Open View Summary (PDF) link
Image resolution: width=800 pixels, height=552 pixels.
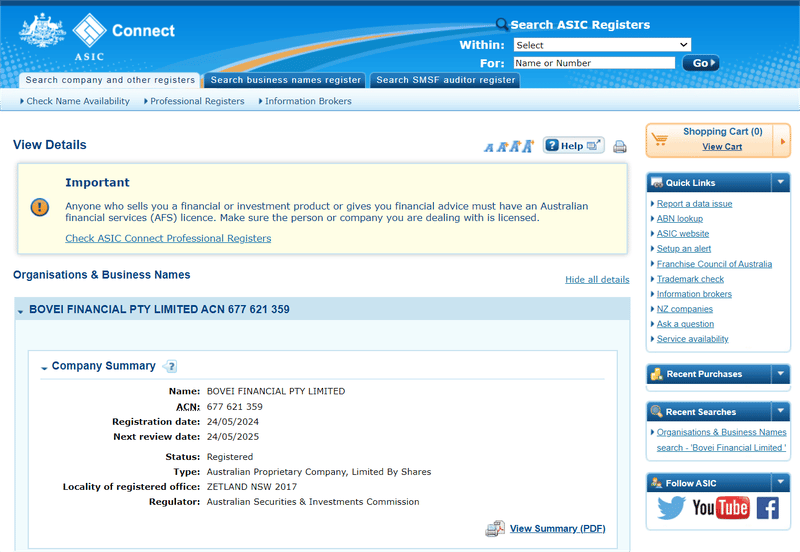pos(557,528)
